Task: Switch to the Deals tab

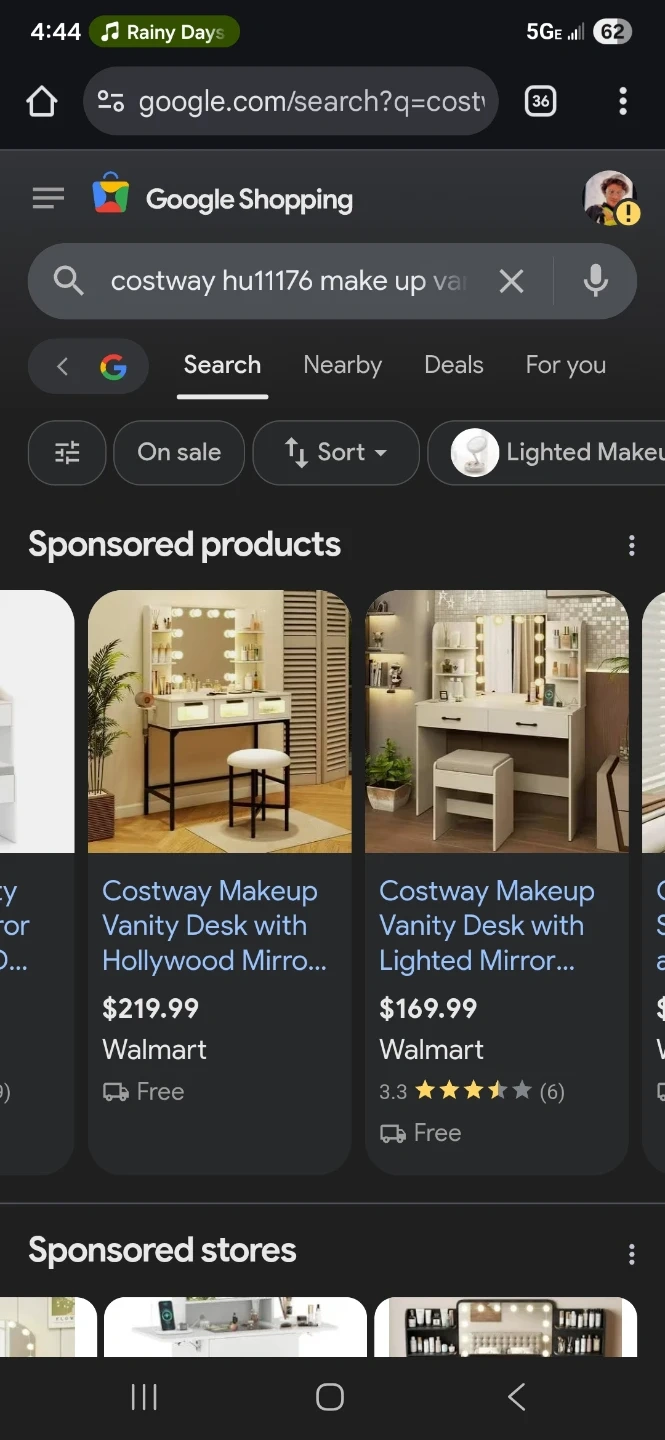Action: point(453,366)
